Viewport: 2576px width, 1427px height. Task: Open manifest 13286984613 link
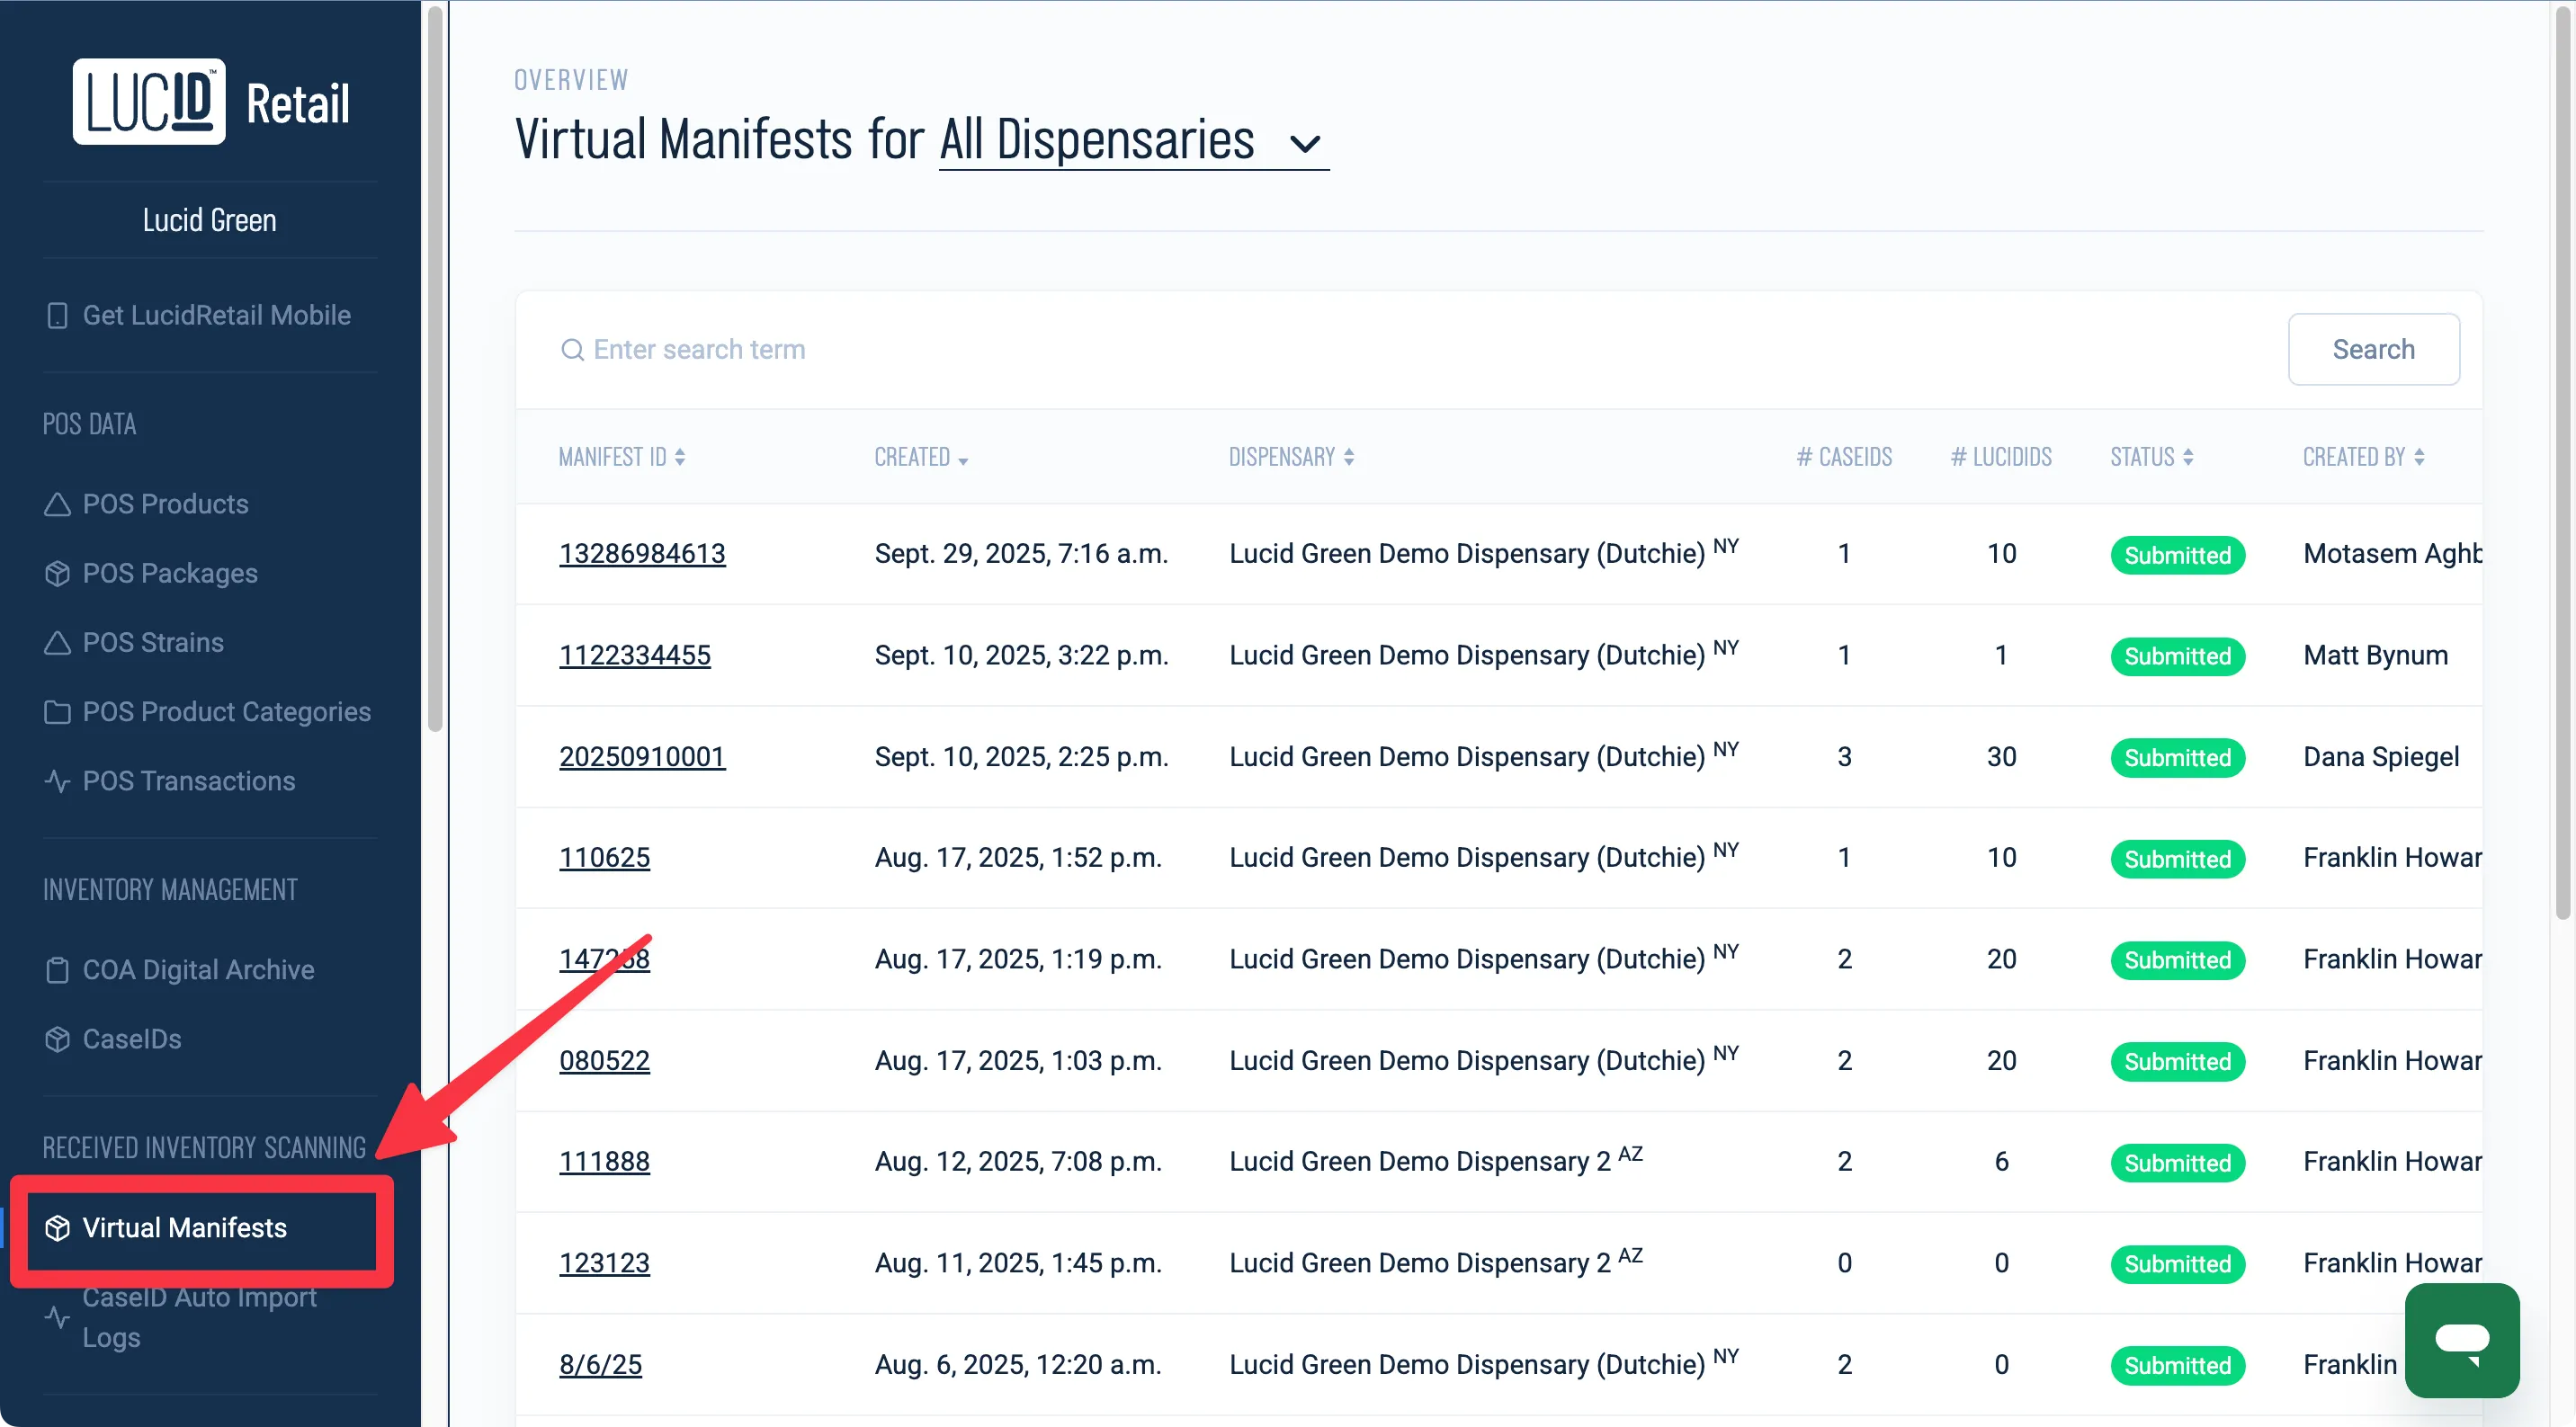[642, 553]
